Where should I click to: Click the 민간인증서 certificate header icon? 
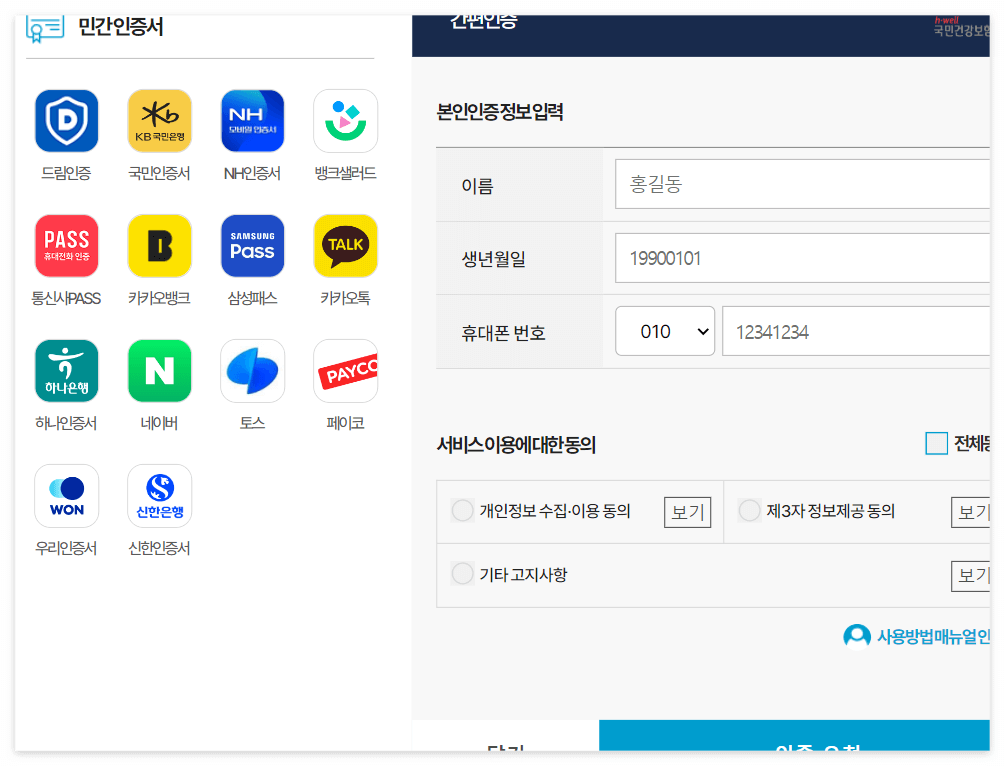pos(45,28)
